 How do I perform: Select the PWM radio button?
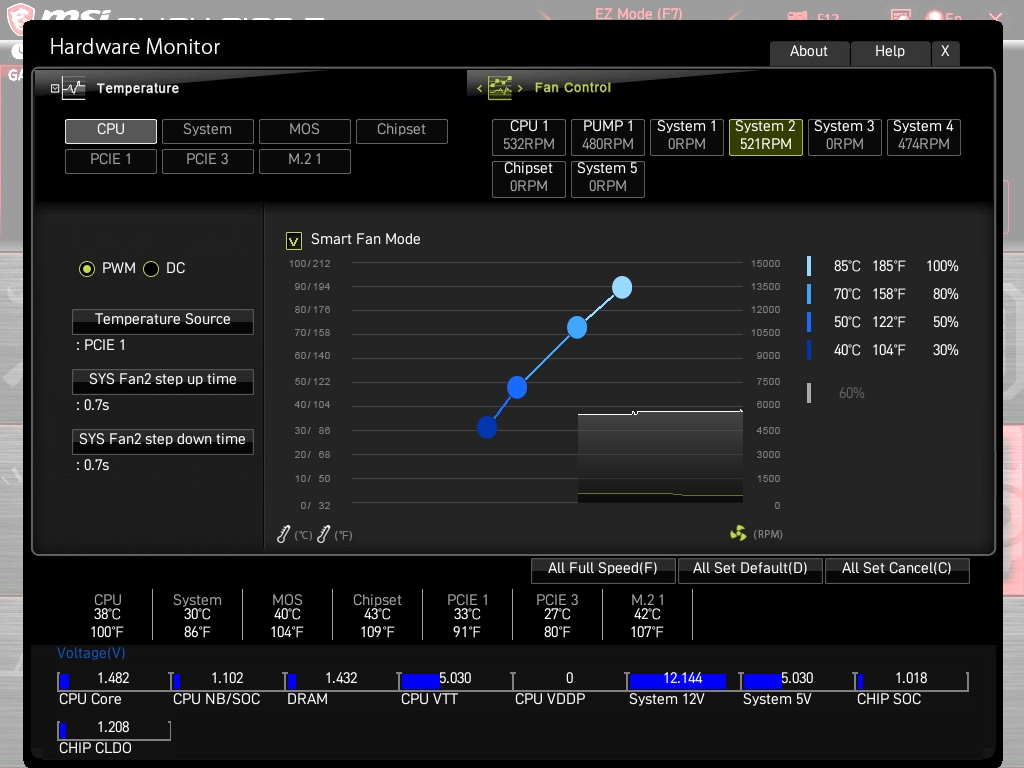coord(87,268)
